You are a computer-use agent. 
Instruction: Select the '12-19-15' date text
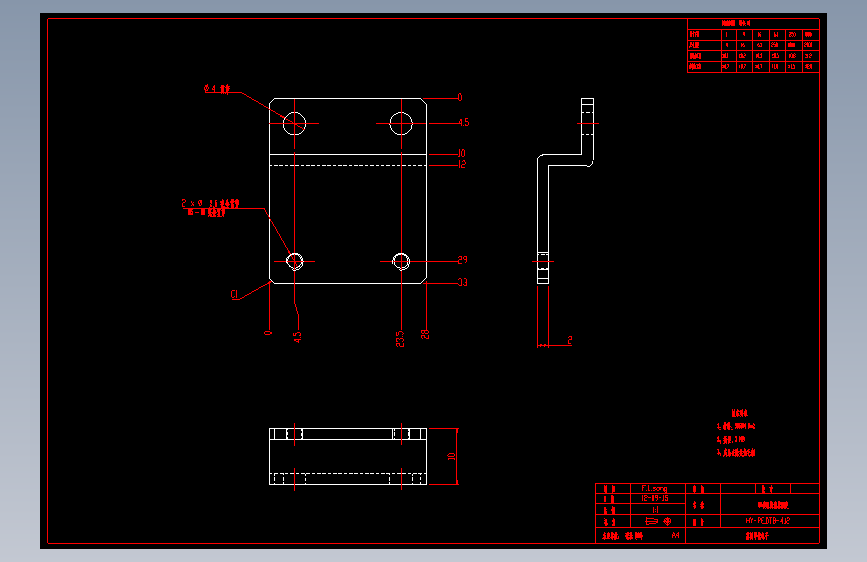click(655, 498)
